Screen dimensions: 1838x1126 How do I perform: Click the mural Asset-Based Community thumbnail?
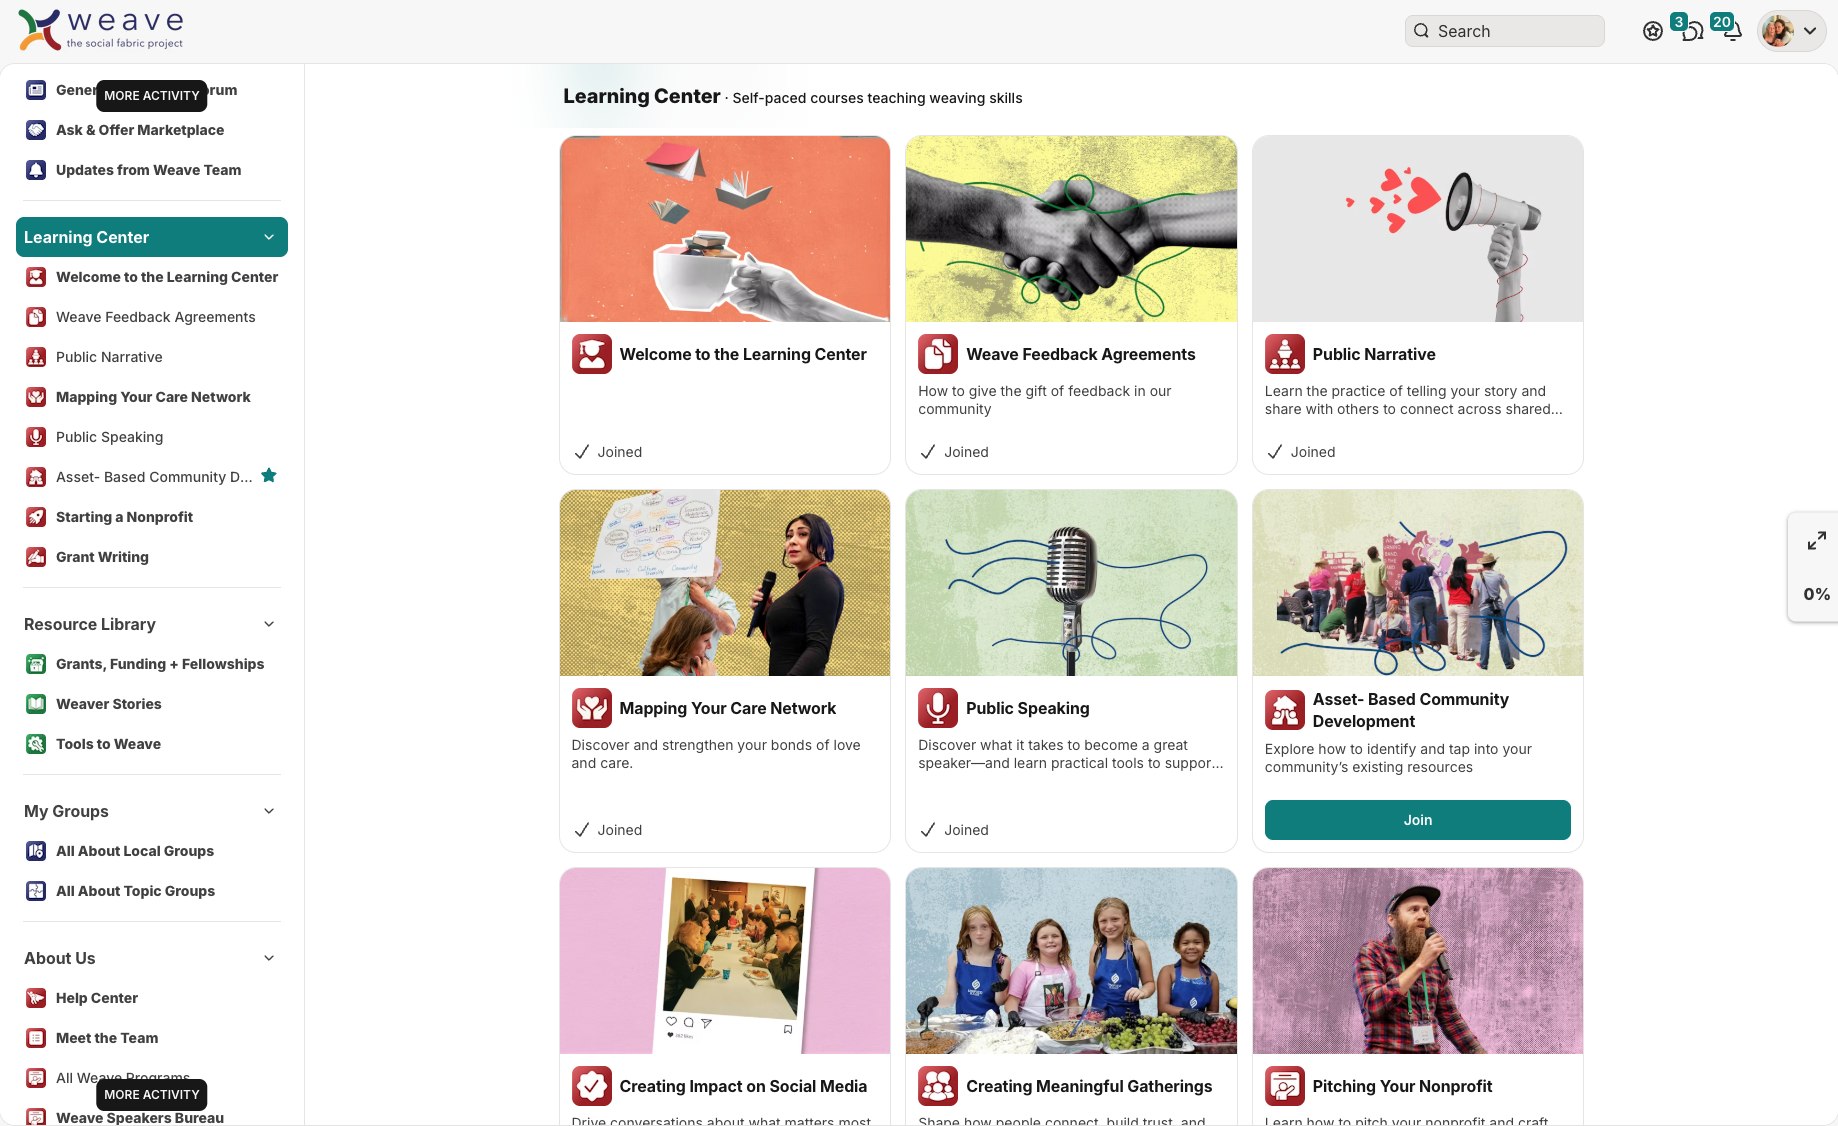[x=1417, y=583]
